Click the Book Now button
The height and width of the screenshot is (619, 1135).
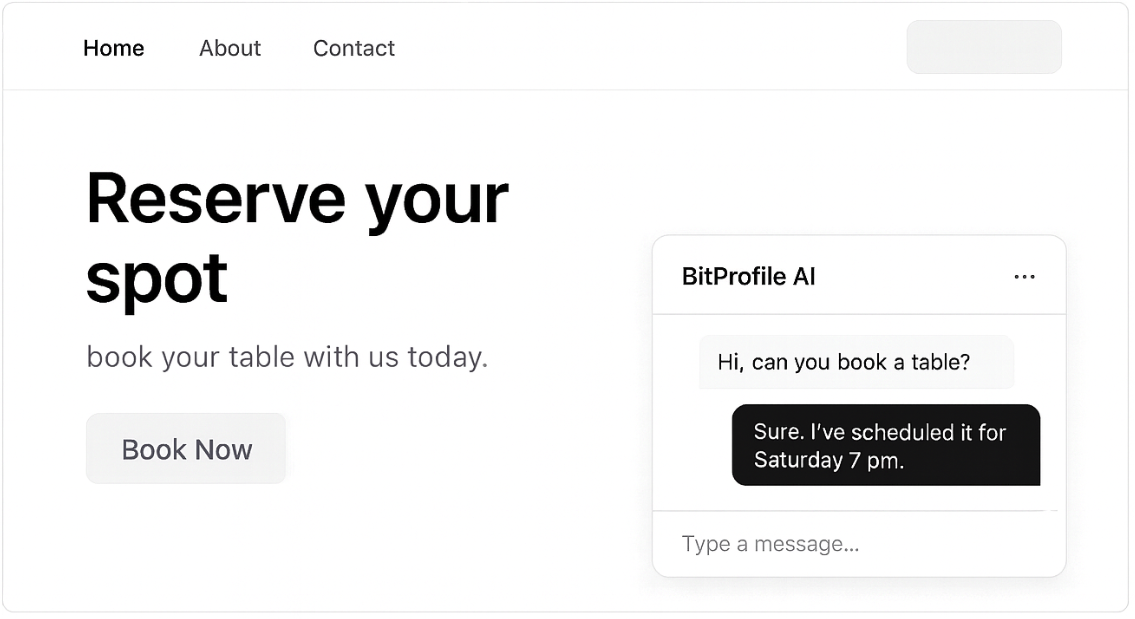point(186,448)
